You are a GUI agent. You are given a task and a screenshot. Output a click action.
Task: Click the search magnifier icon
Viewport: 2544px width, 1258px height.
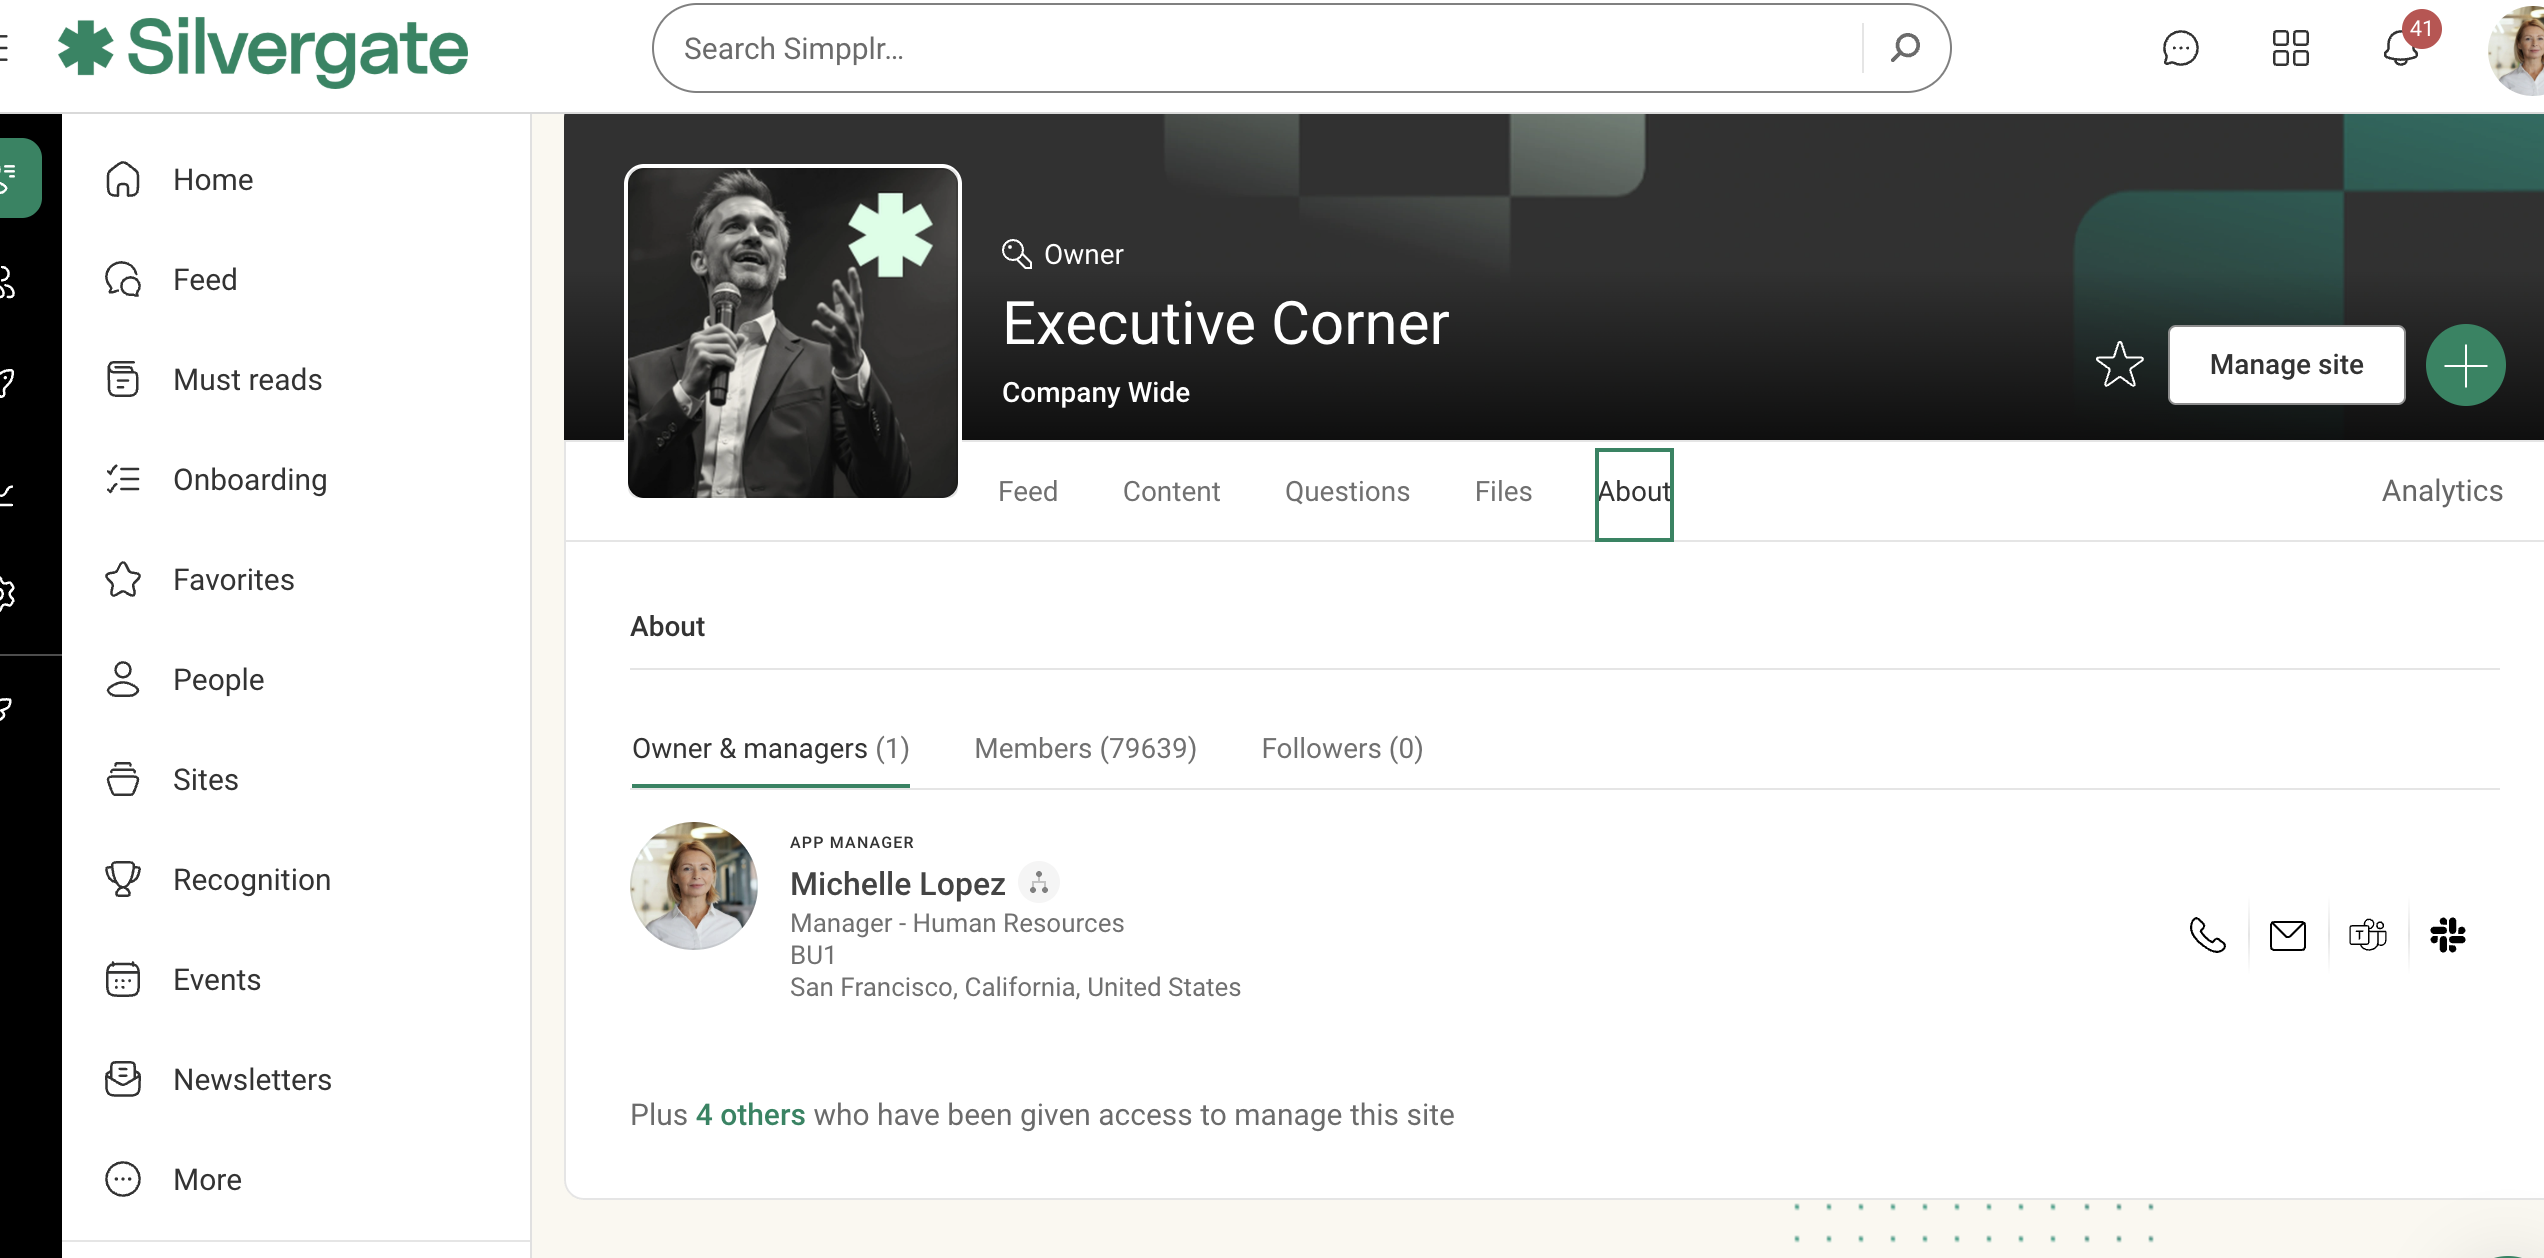pyautogui.click(x=1905, y=48)
